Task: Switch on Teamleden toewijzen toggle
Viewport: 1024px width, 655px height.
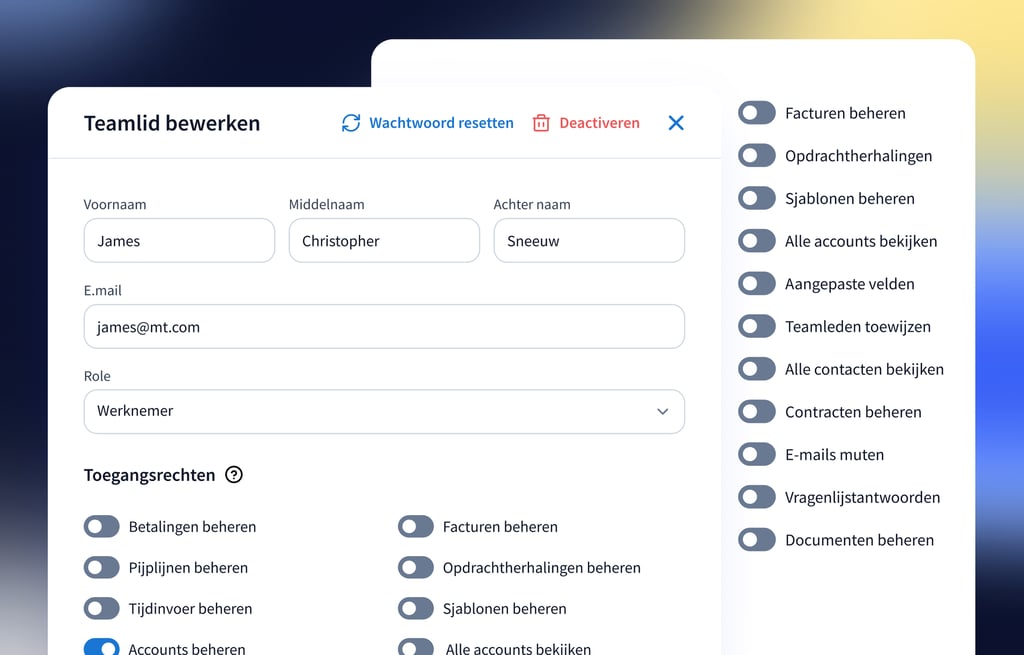Action: 757,327
